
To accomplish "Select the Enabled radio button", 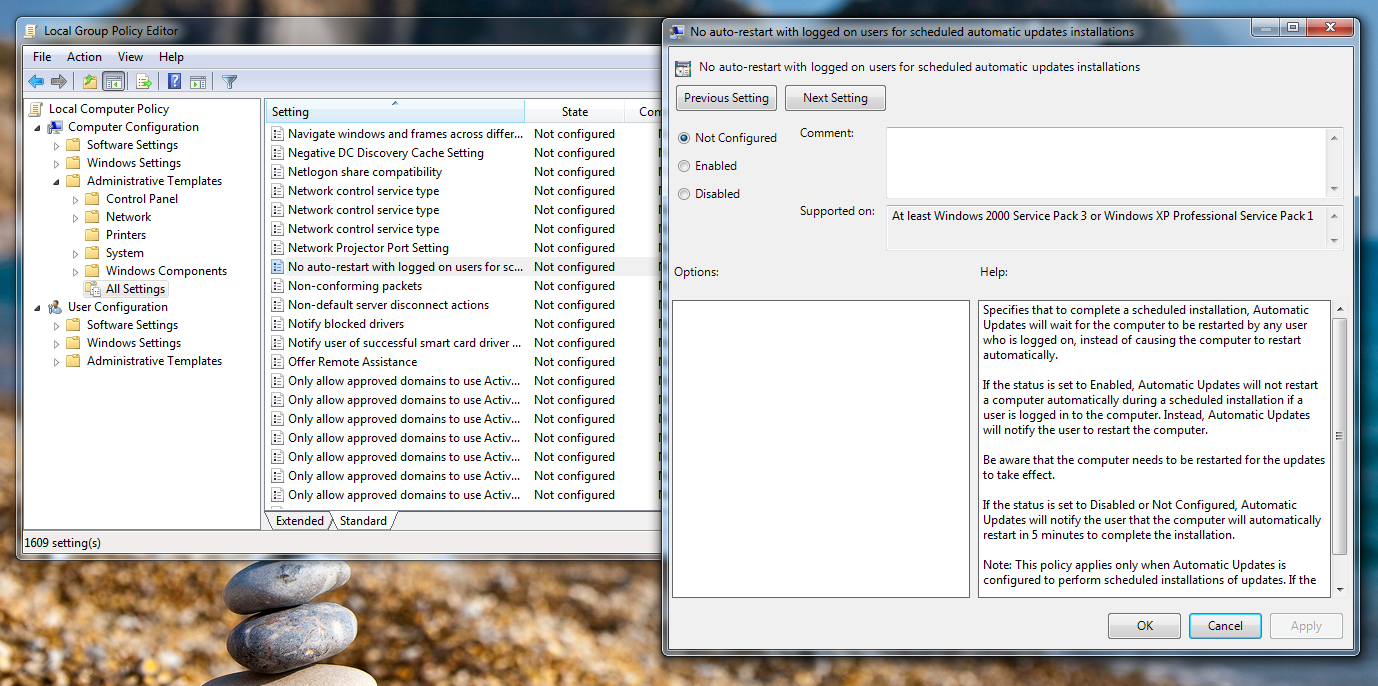I will tap(684, 166).
